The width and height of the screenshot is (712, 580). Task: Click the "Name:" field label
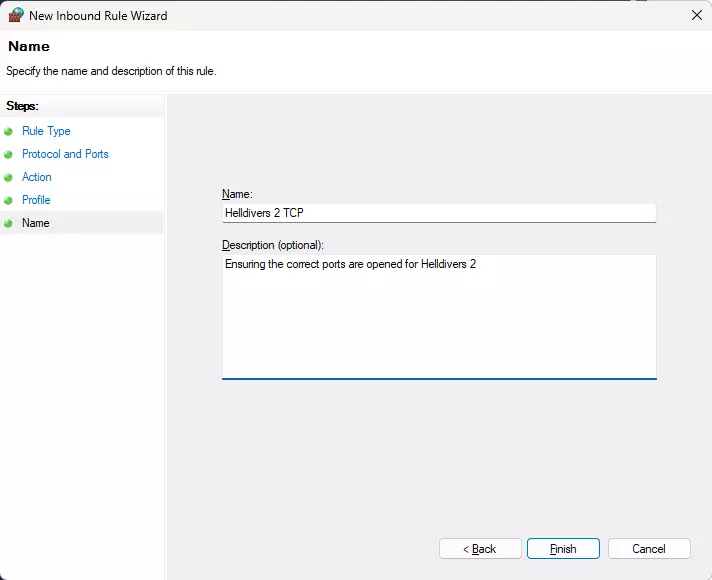pos(238,194)
